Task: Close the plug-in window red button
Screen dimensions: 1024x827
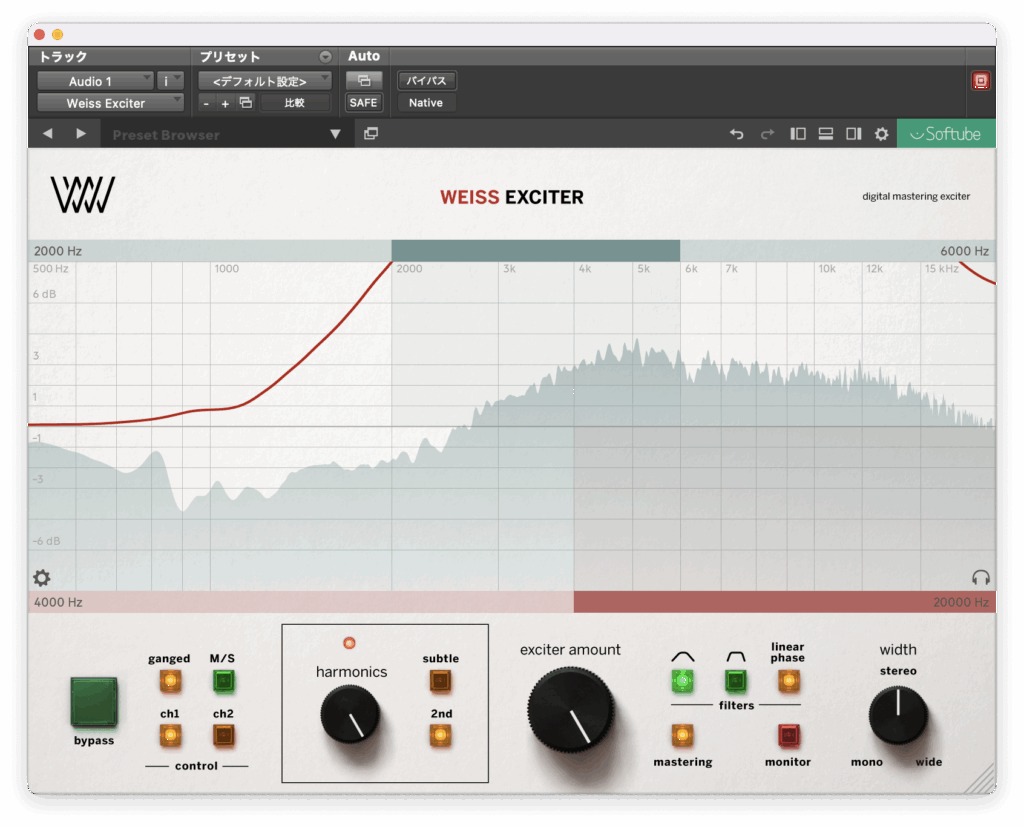Action: (x=39, y=34)
